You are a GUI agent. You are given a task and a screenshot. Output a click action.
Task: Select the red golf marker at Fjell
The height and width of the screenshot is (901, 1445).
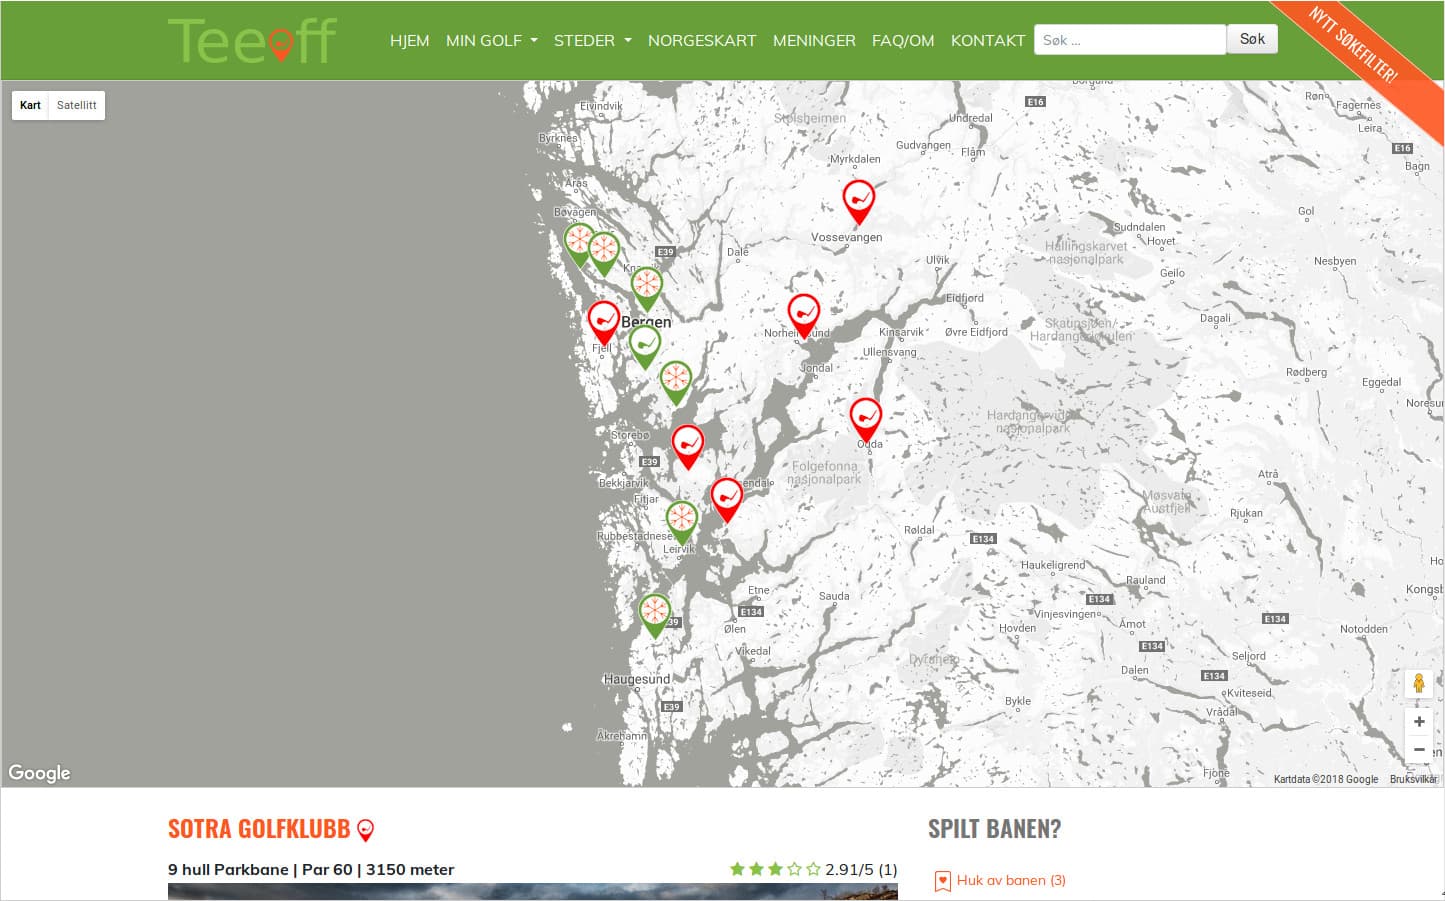603,321
